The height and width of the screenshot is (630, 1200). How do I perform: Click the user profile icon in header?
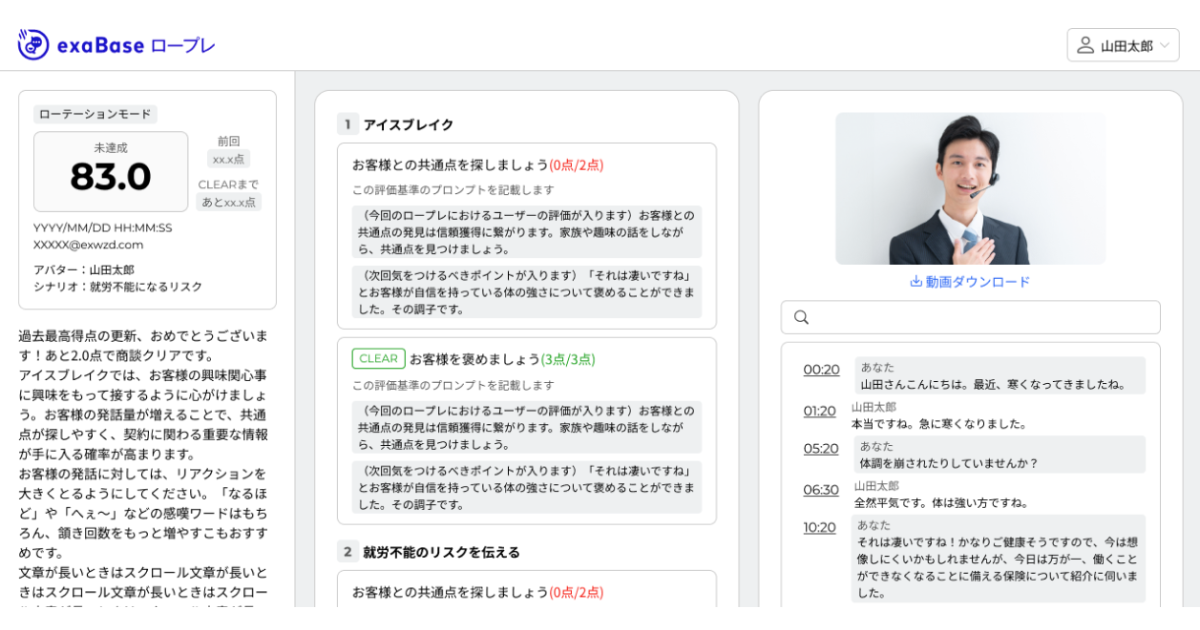point(1085,45)
